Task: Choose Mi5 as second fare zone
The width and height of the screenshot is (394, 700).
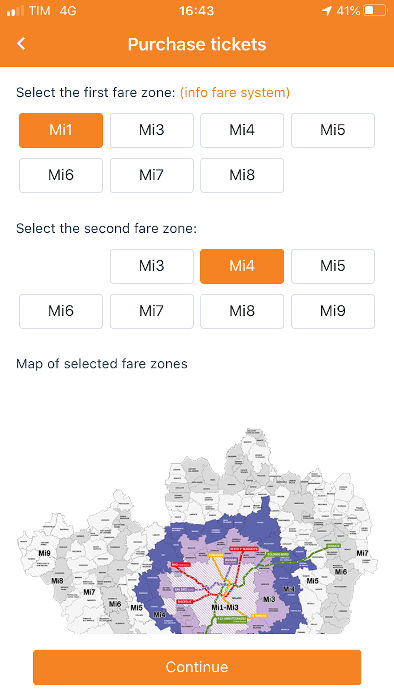Action: click(333, 267)
